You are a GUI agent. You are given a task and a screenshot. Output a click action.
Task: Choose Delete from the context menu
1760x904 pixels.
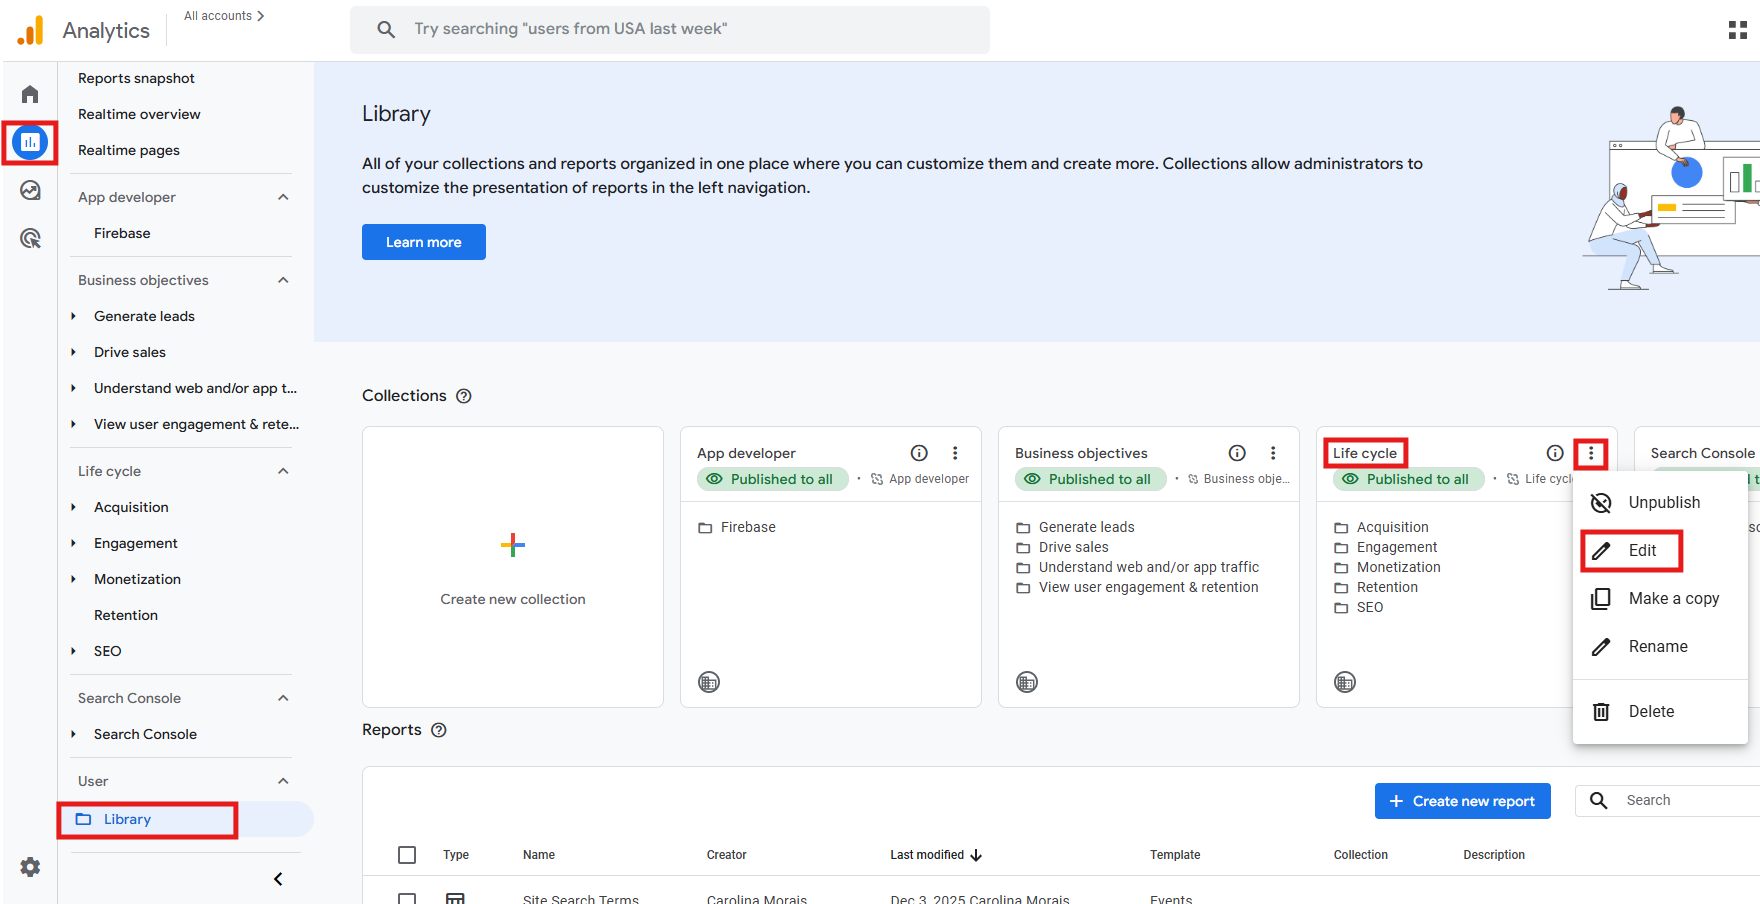click(x=1660, y=711)
